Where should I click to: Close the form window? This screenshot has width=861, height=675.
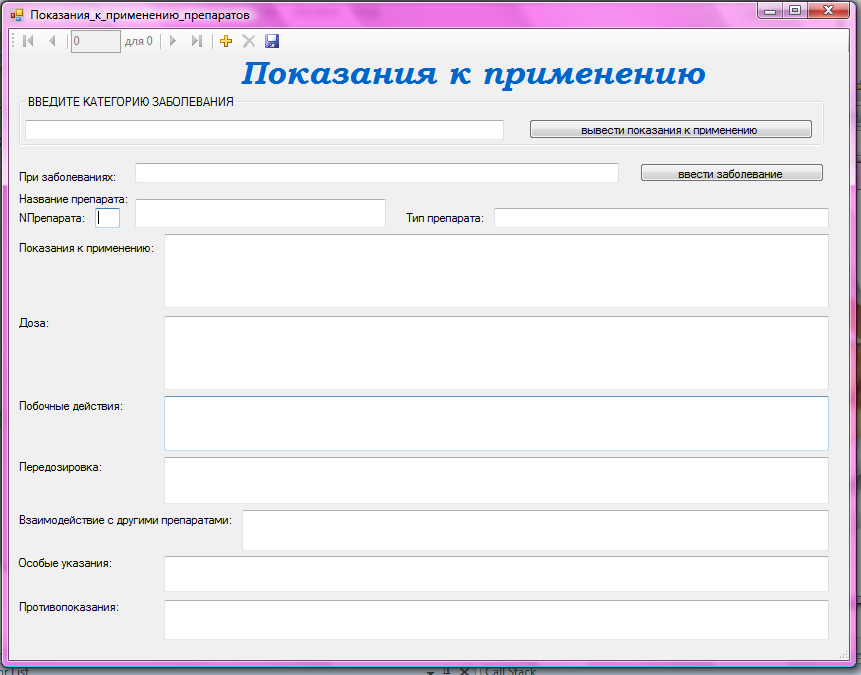829,11
